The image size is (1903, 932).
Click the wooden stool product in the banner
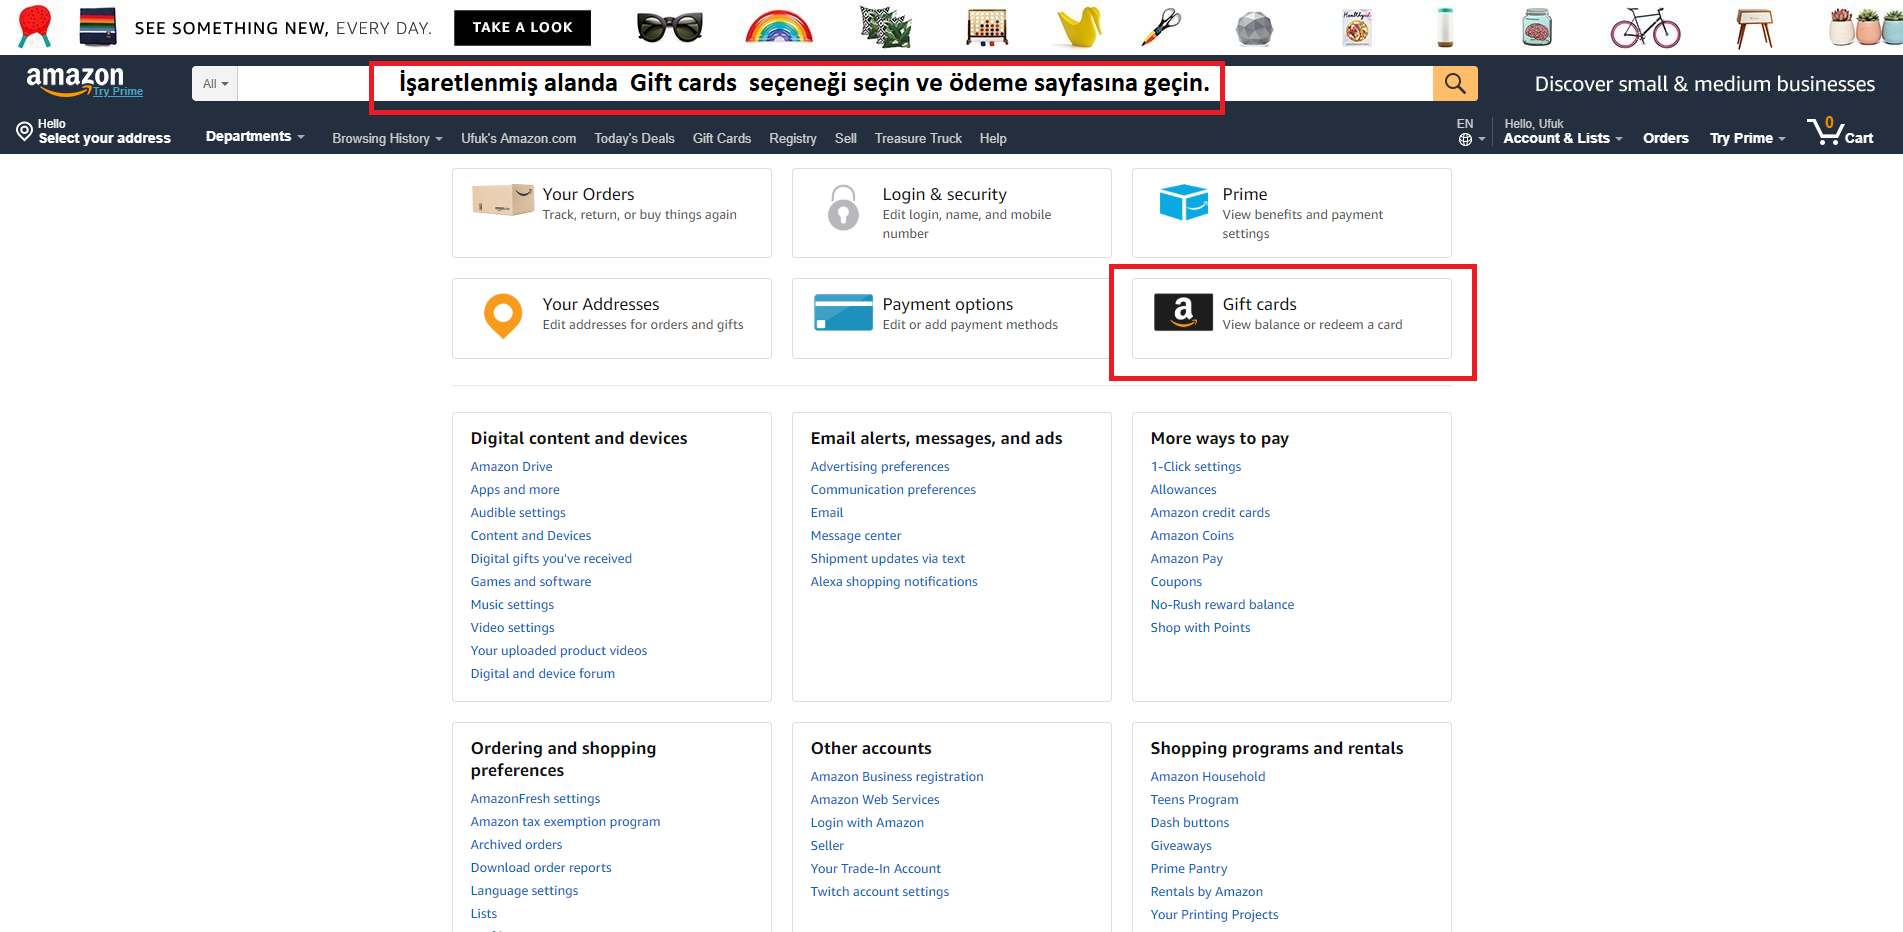(x=1754, y=27)
